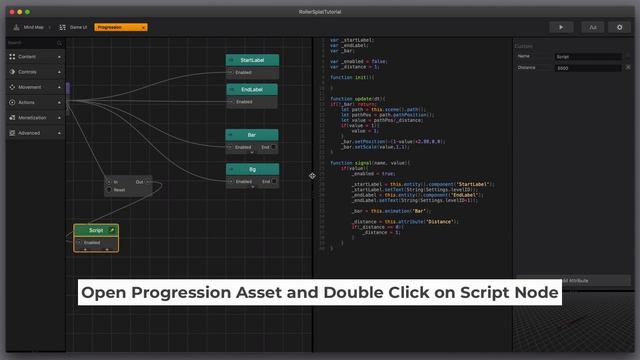
Task: Open the Aa font settings button
Action: pos(593,27)
